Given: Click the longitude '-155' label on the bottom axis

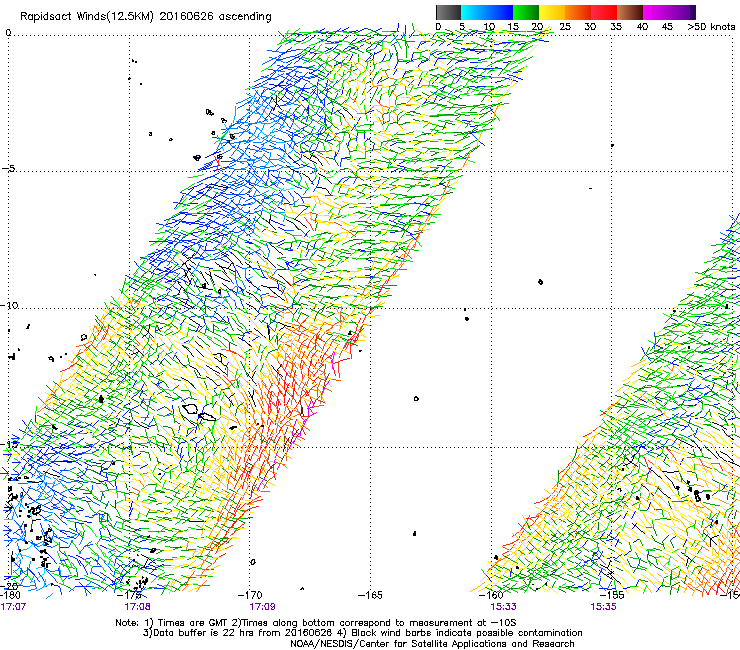Looking at the screenshot, I should [612, 595].
